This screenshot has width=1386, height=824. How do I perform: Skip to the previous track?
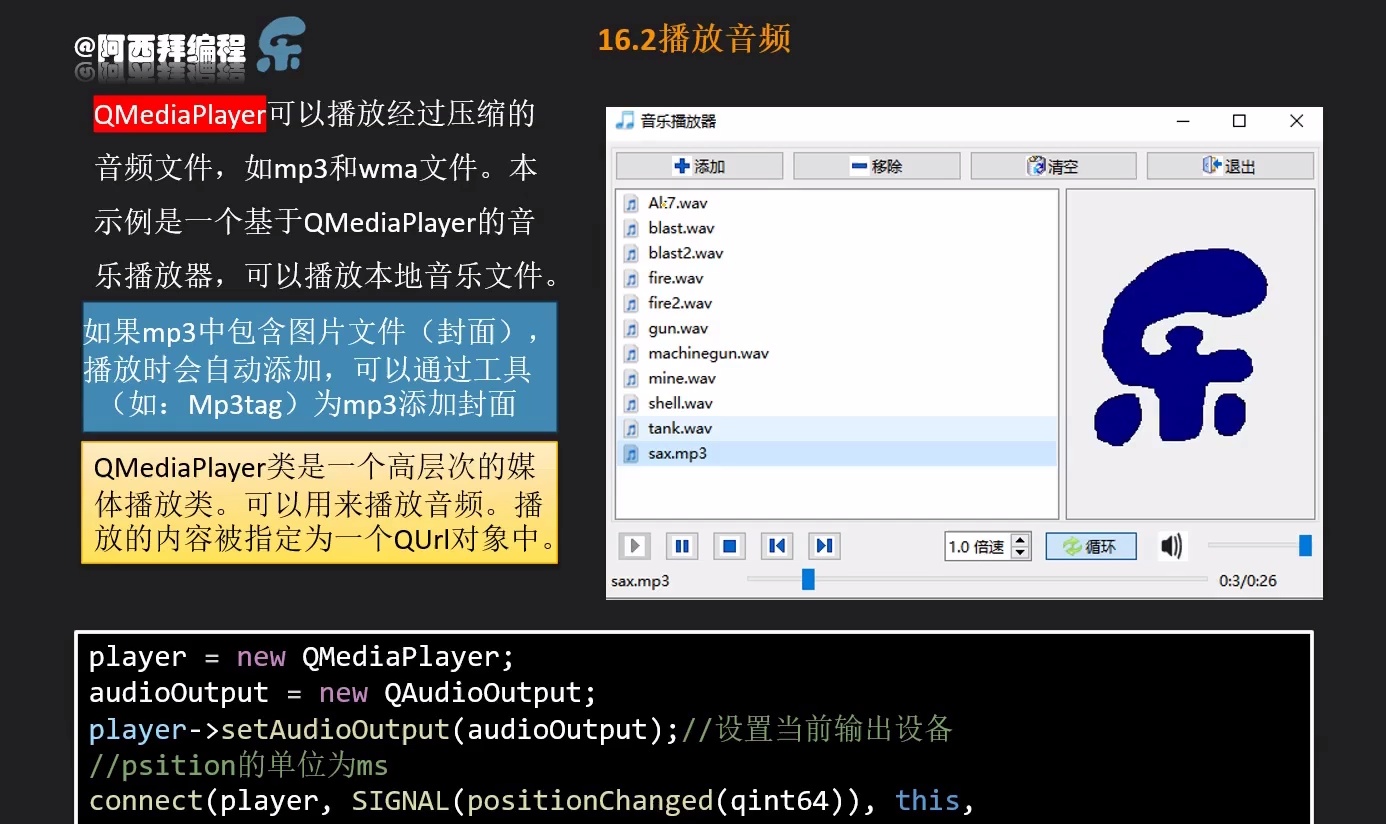[777, 545]
